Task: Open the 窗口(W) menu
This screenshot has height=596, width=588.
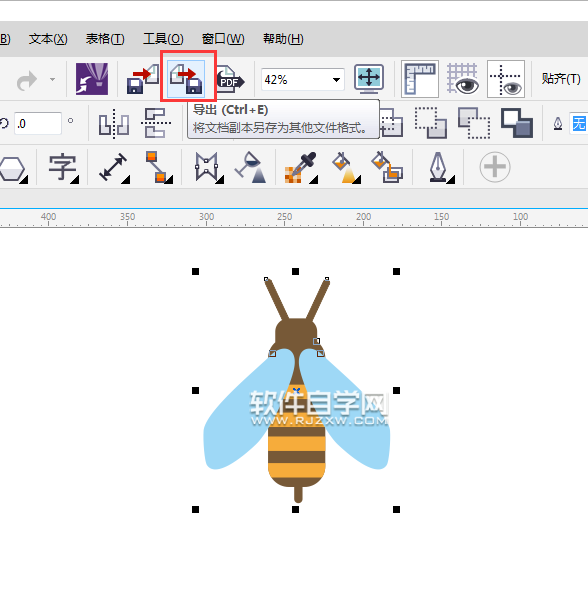Action: 223,39
